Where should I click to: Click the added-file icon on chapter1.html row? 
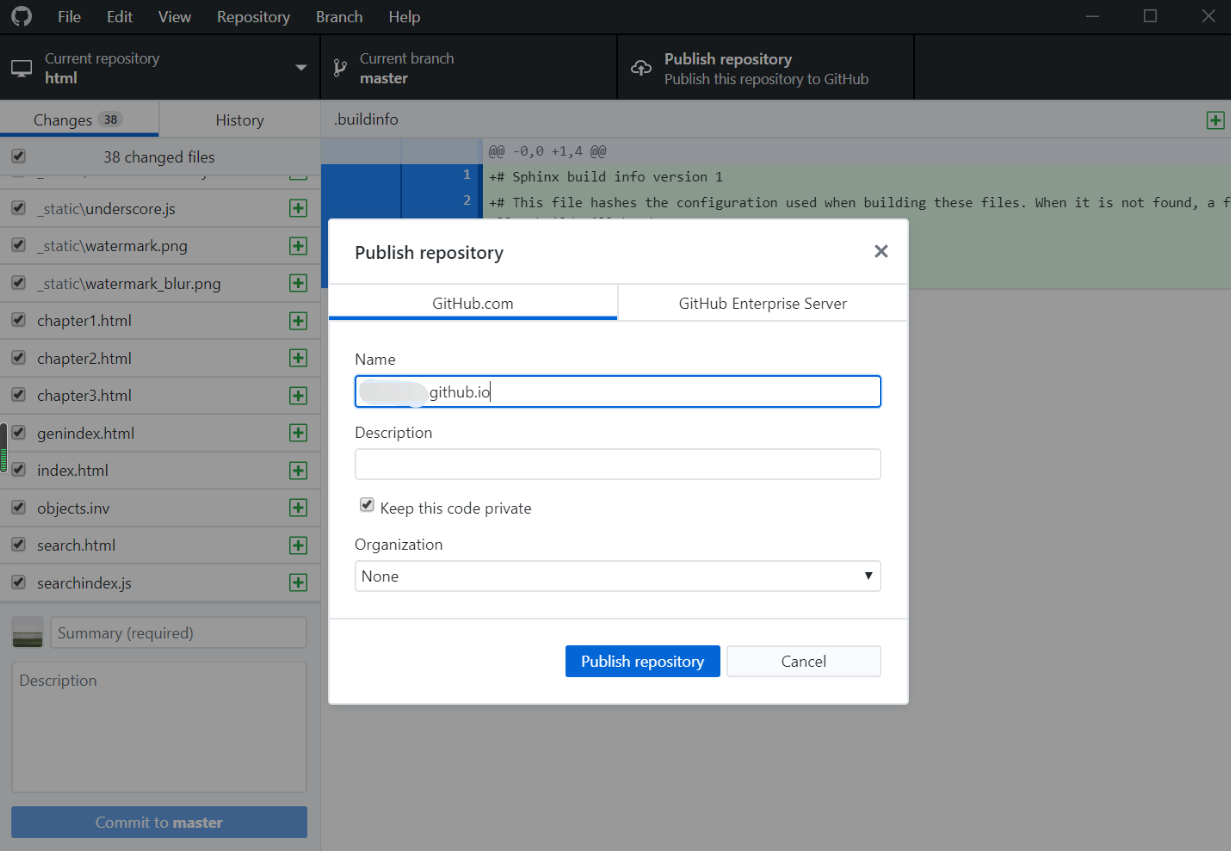[298, 321]
